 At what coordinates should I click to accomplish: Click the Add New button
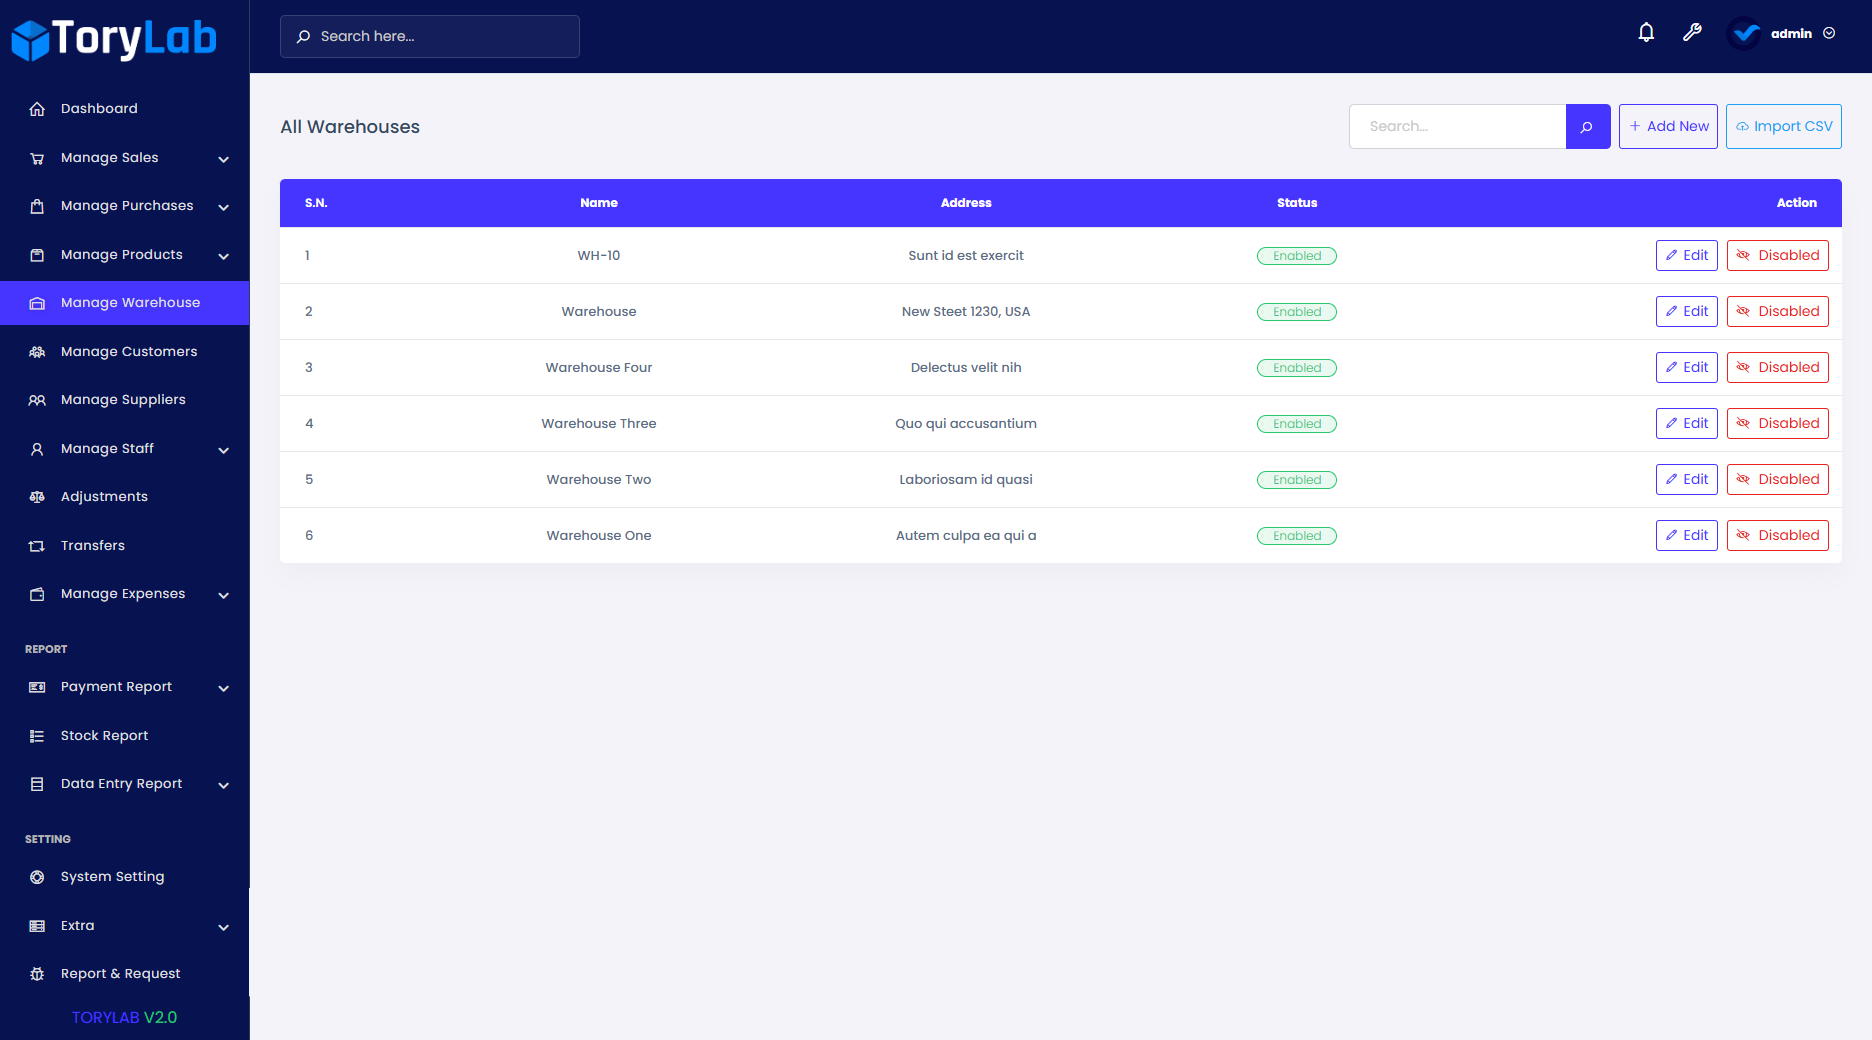pyautogui.click(x=1667, y=126)
